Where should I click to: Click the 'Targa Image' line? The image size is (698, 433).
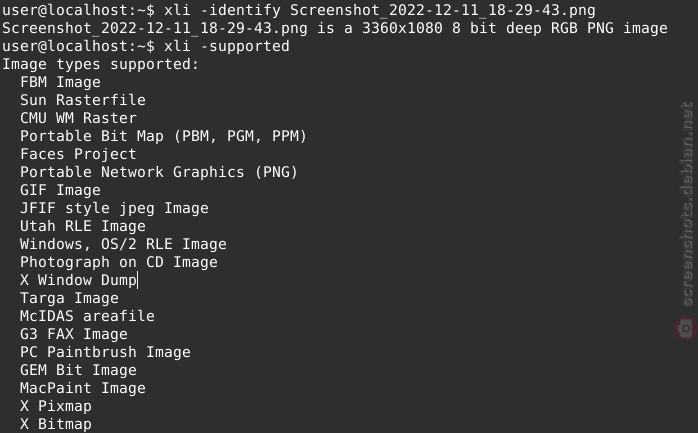(69, 298)
